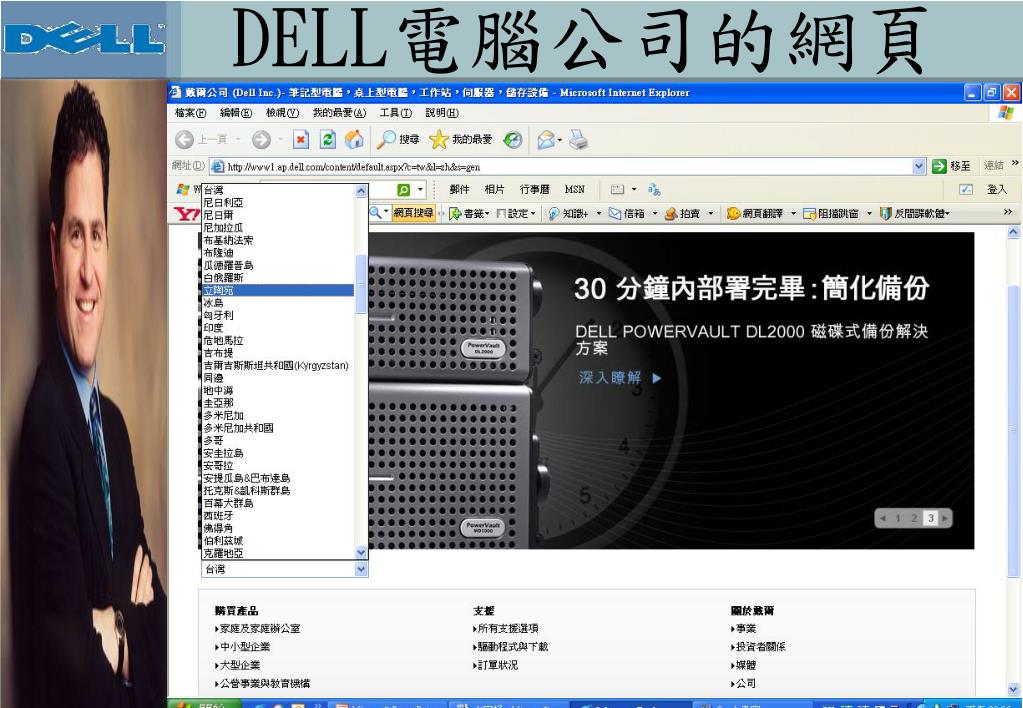The width and height of the screenshot is (1023, 708).
Task: Click the Print printer icon
Action: (578, 139)
